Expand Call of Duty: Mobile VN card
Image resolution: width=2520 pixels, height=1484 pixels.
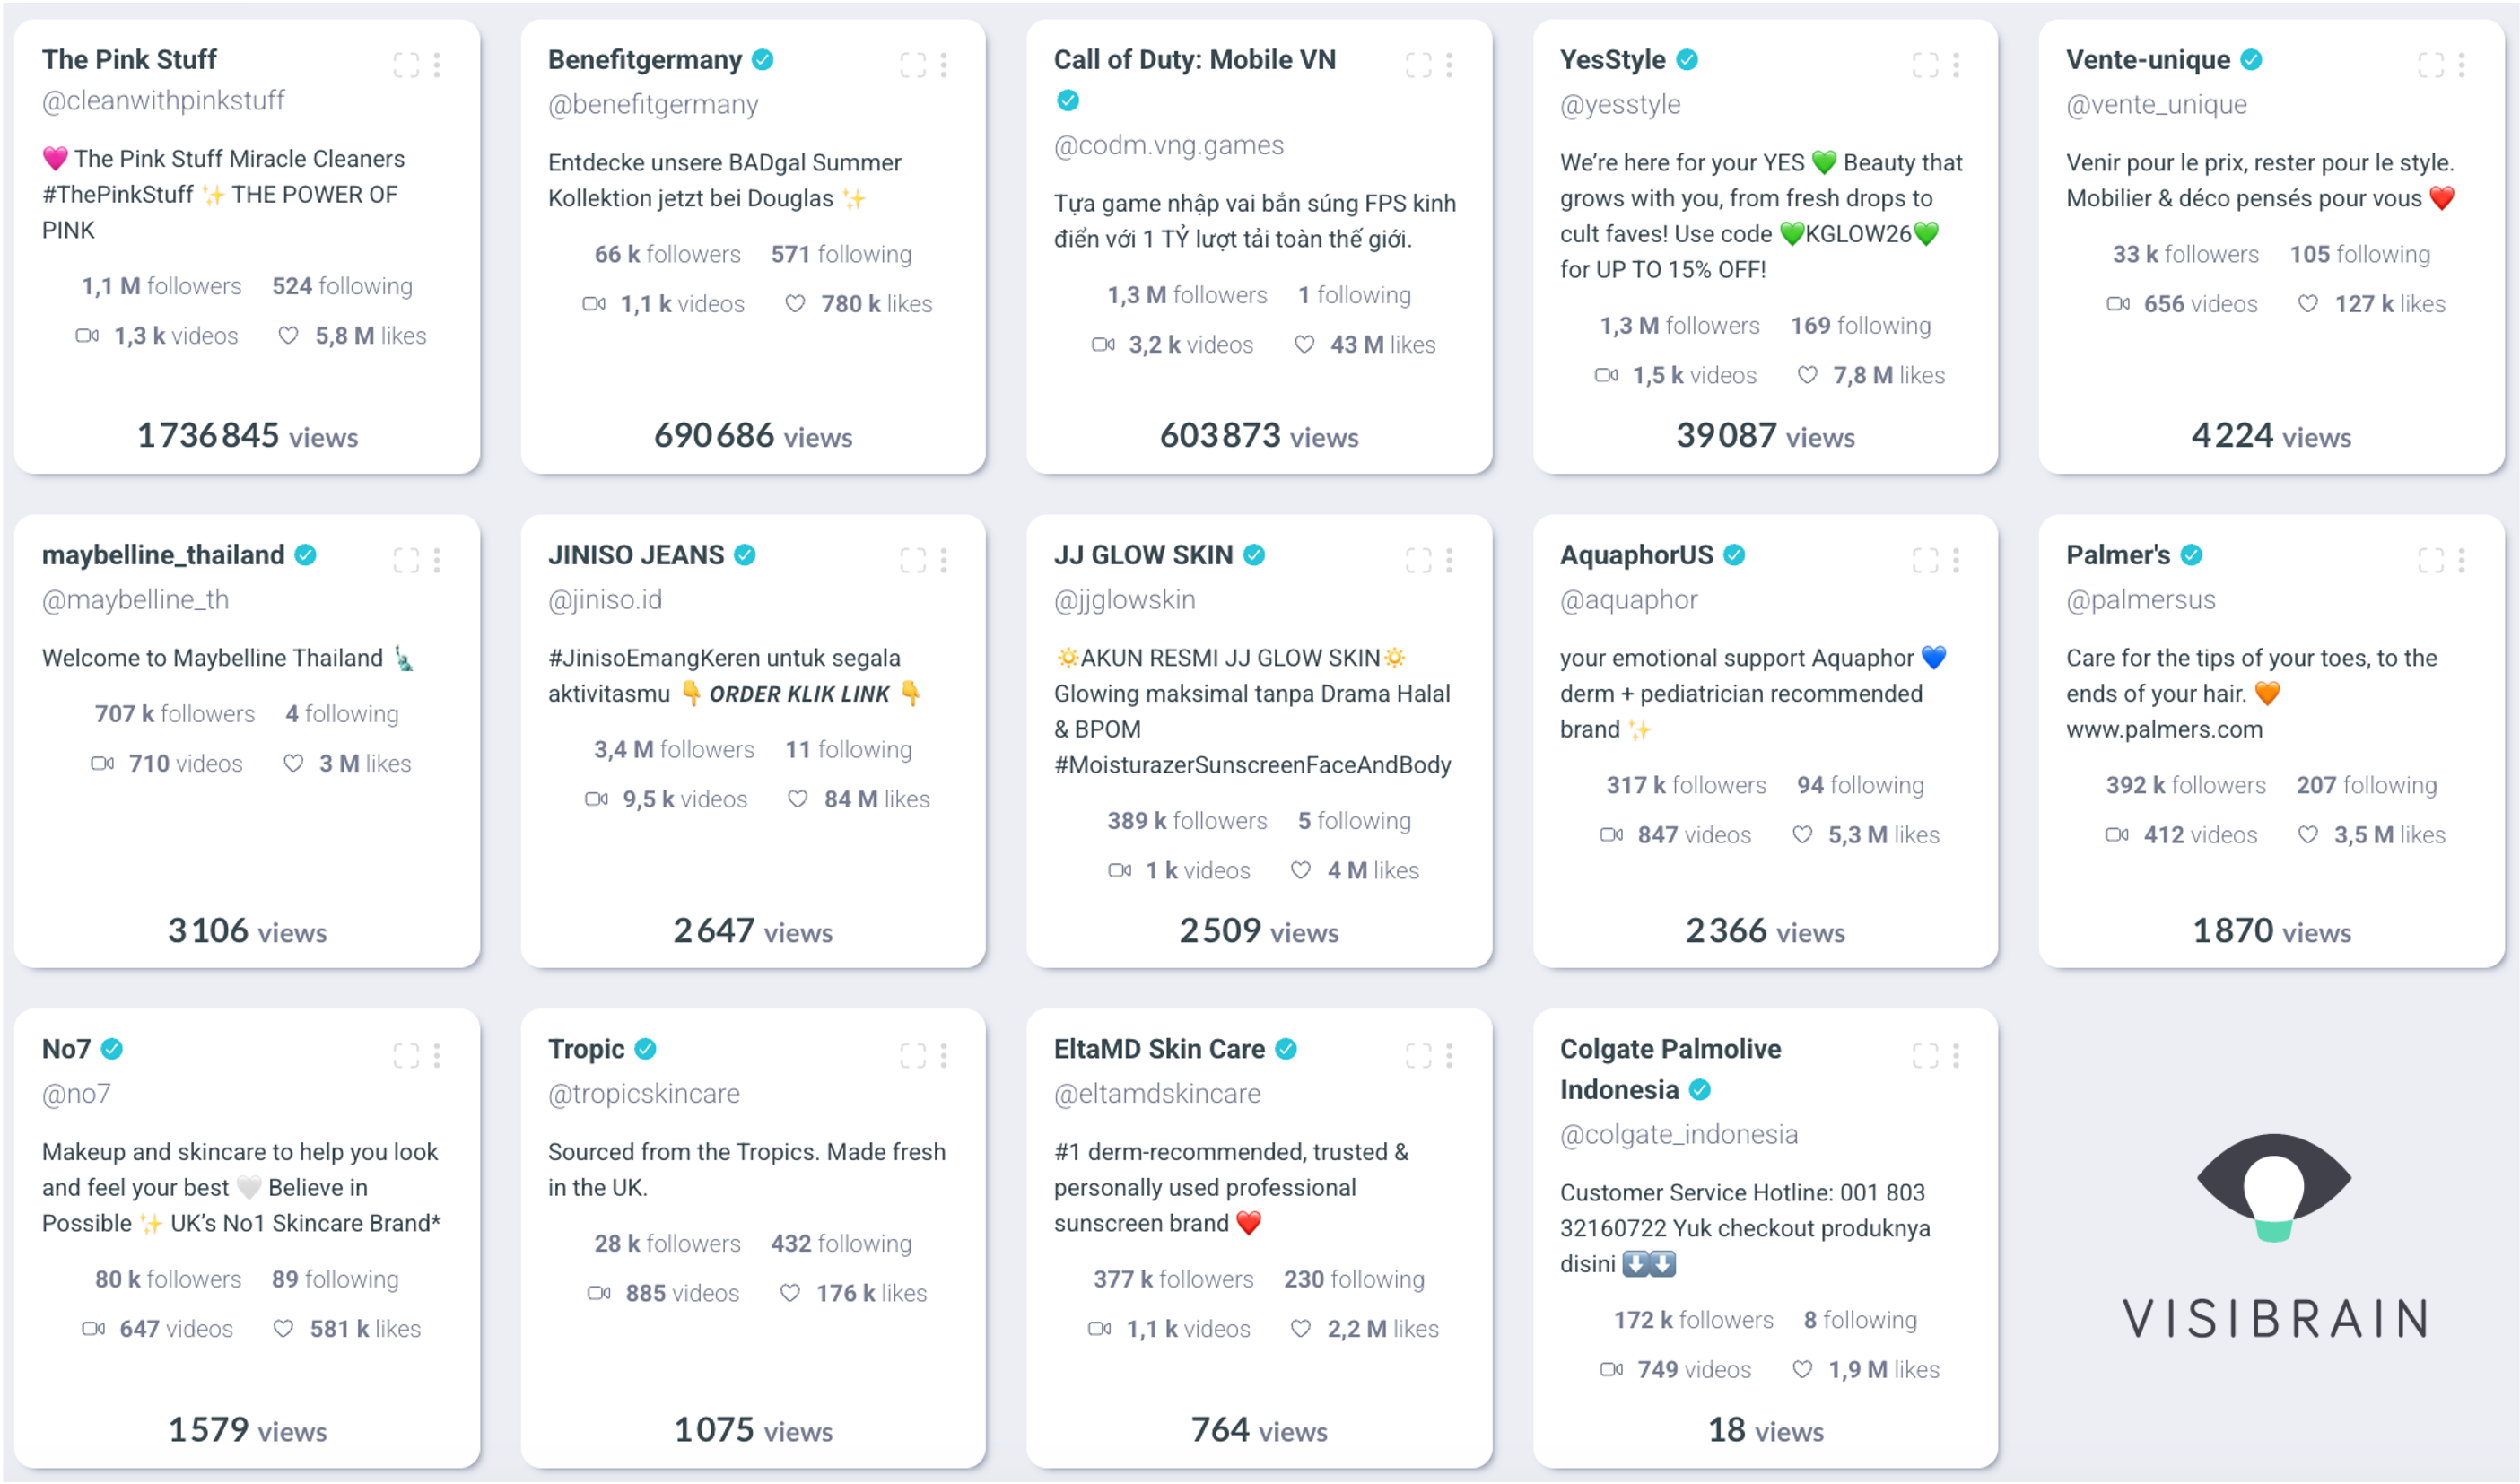click(x=1418, y=65)
